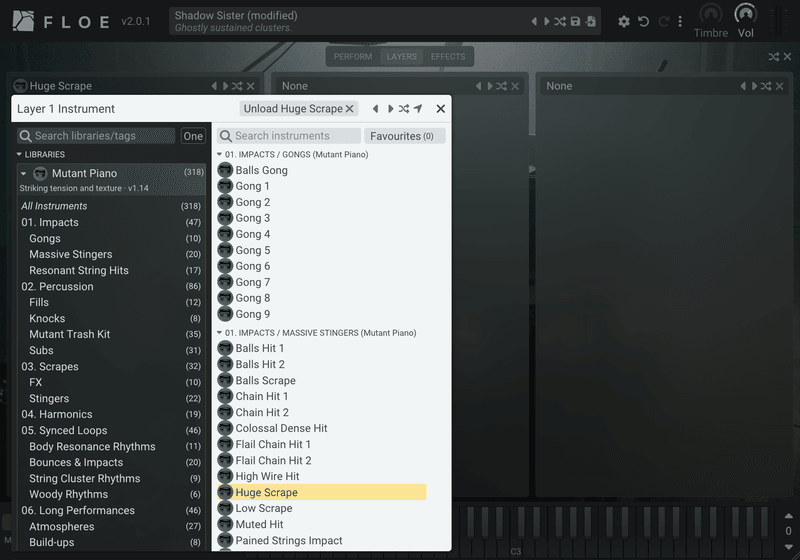This screenshot has height=560, width=800.
Task: Remove instrument from Huge Scrape layer
Action: pos(251,86)
